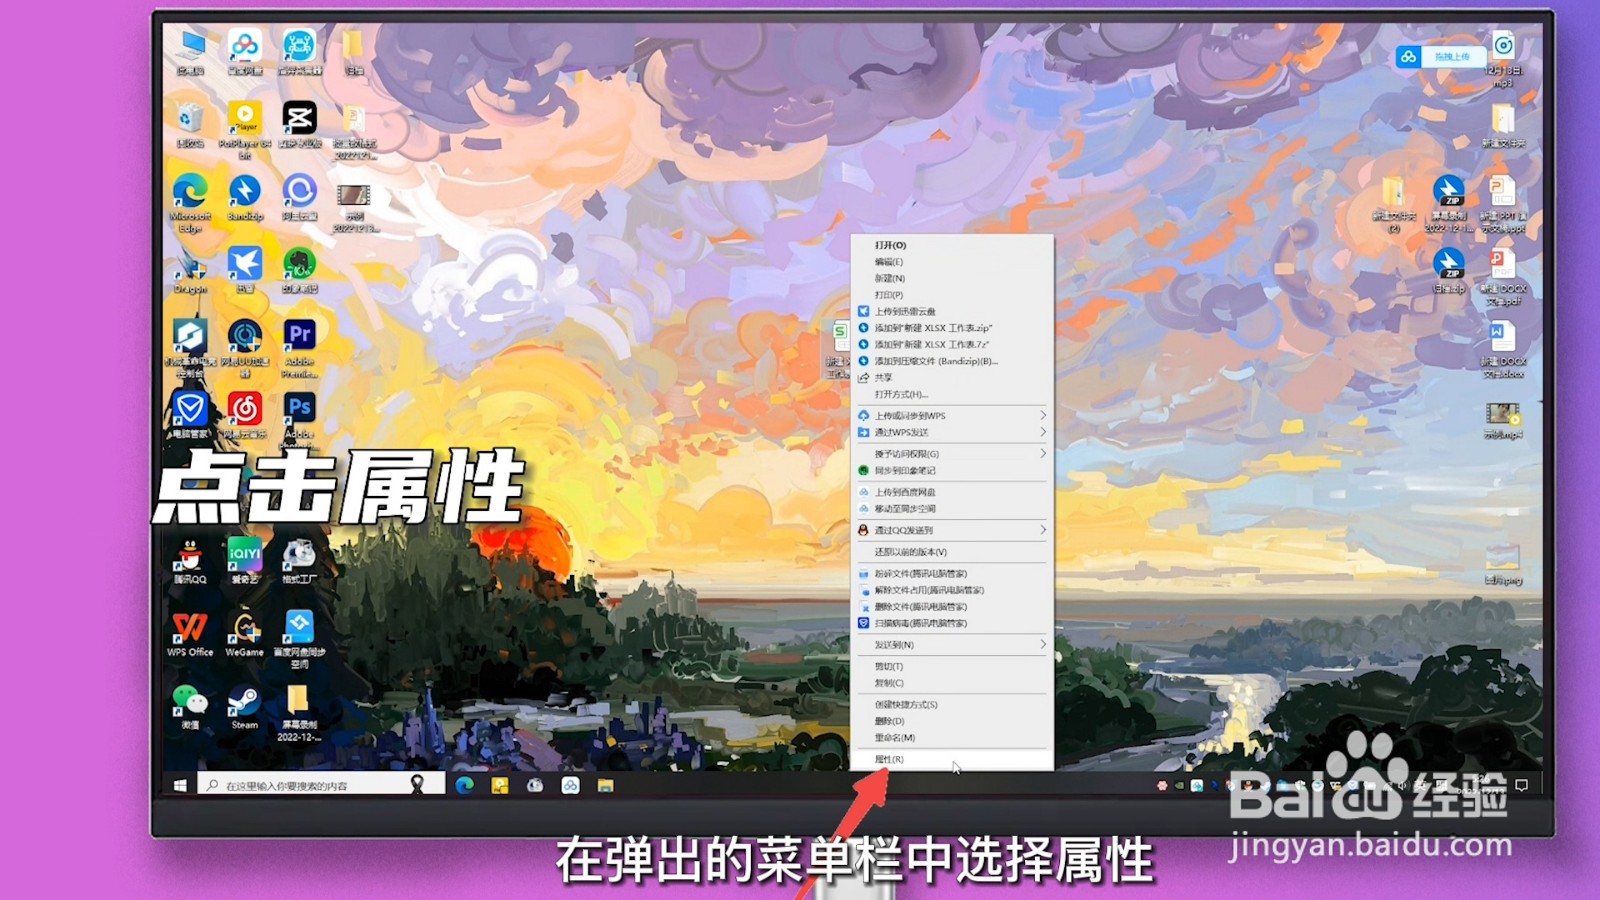
Task: Open the 此电脑 desktop icon
Action: (x=190, y=52)
